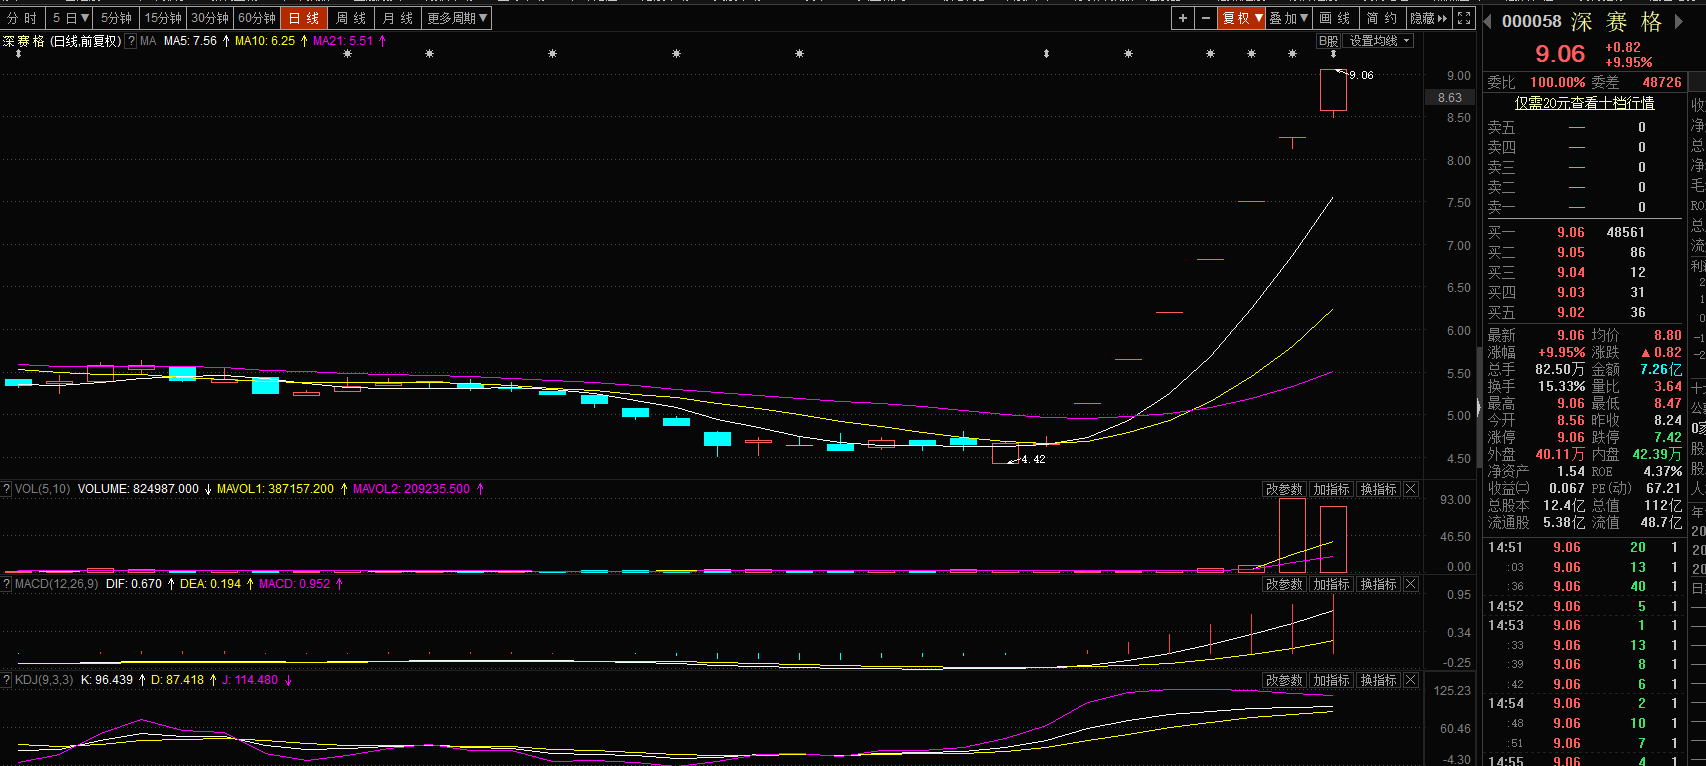The image size is (1706, 766).
Task: Click 改参数 in the VOL panel
Action: [1284, 489]
